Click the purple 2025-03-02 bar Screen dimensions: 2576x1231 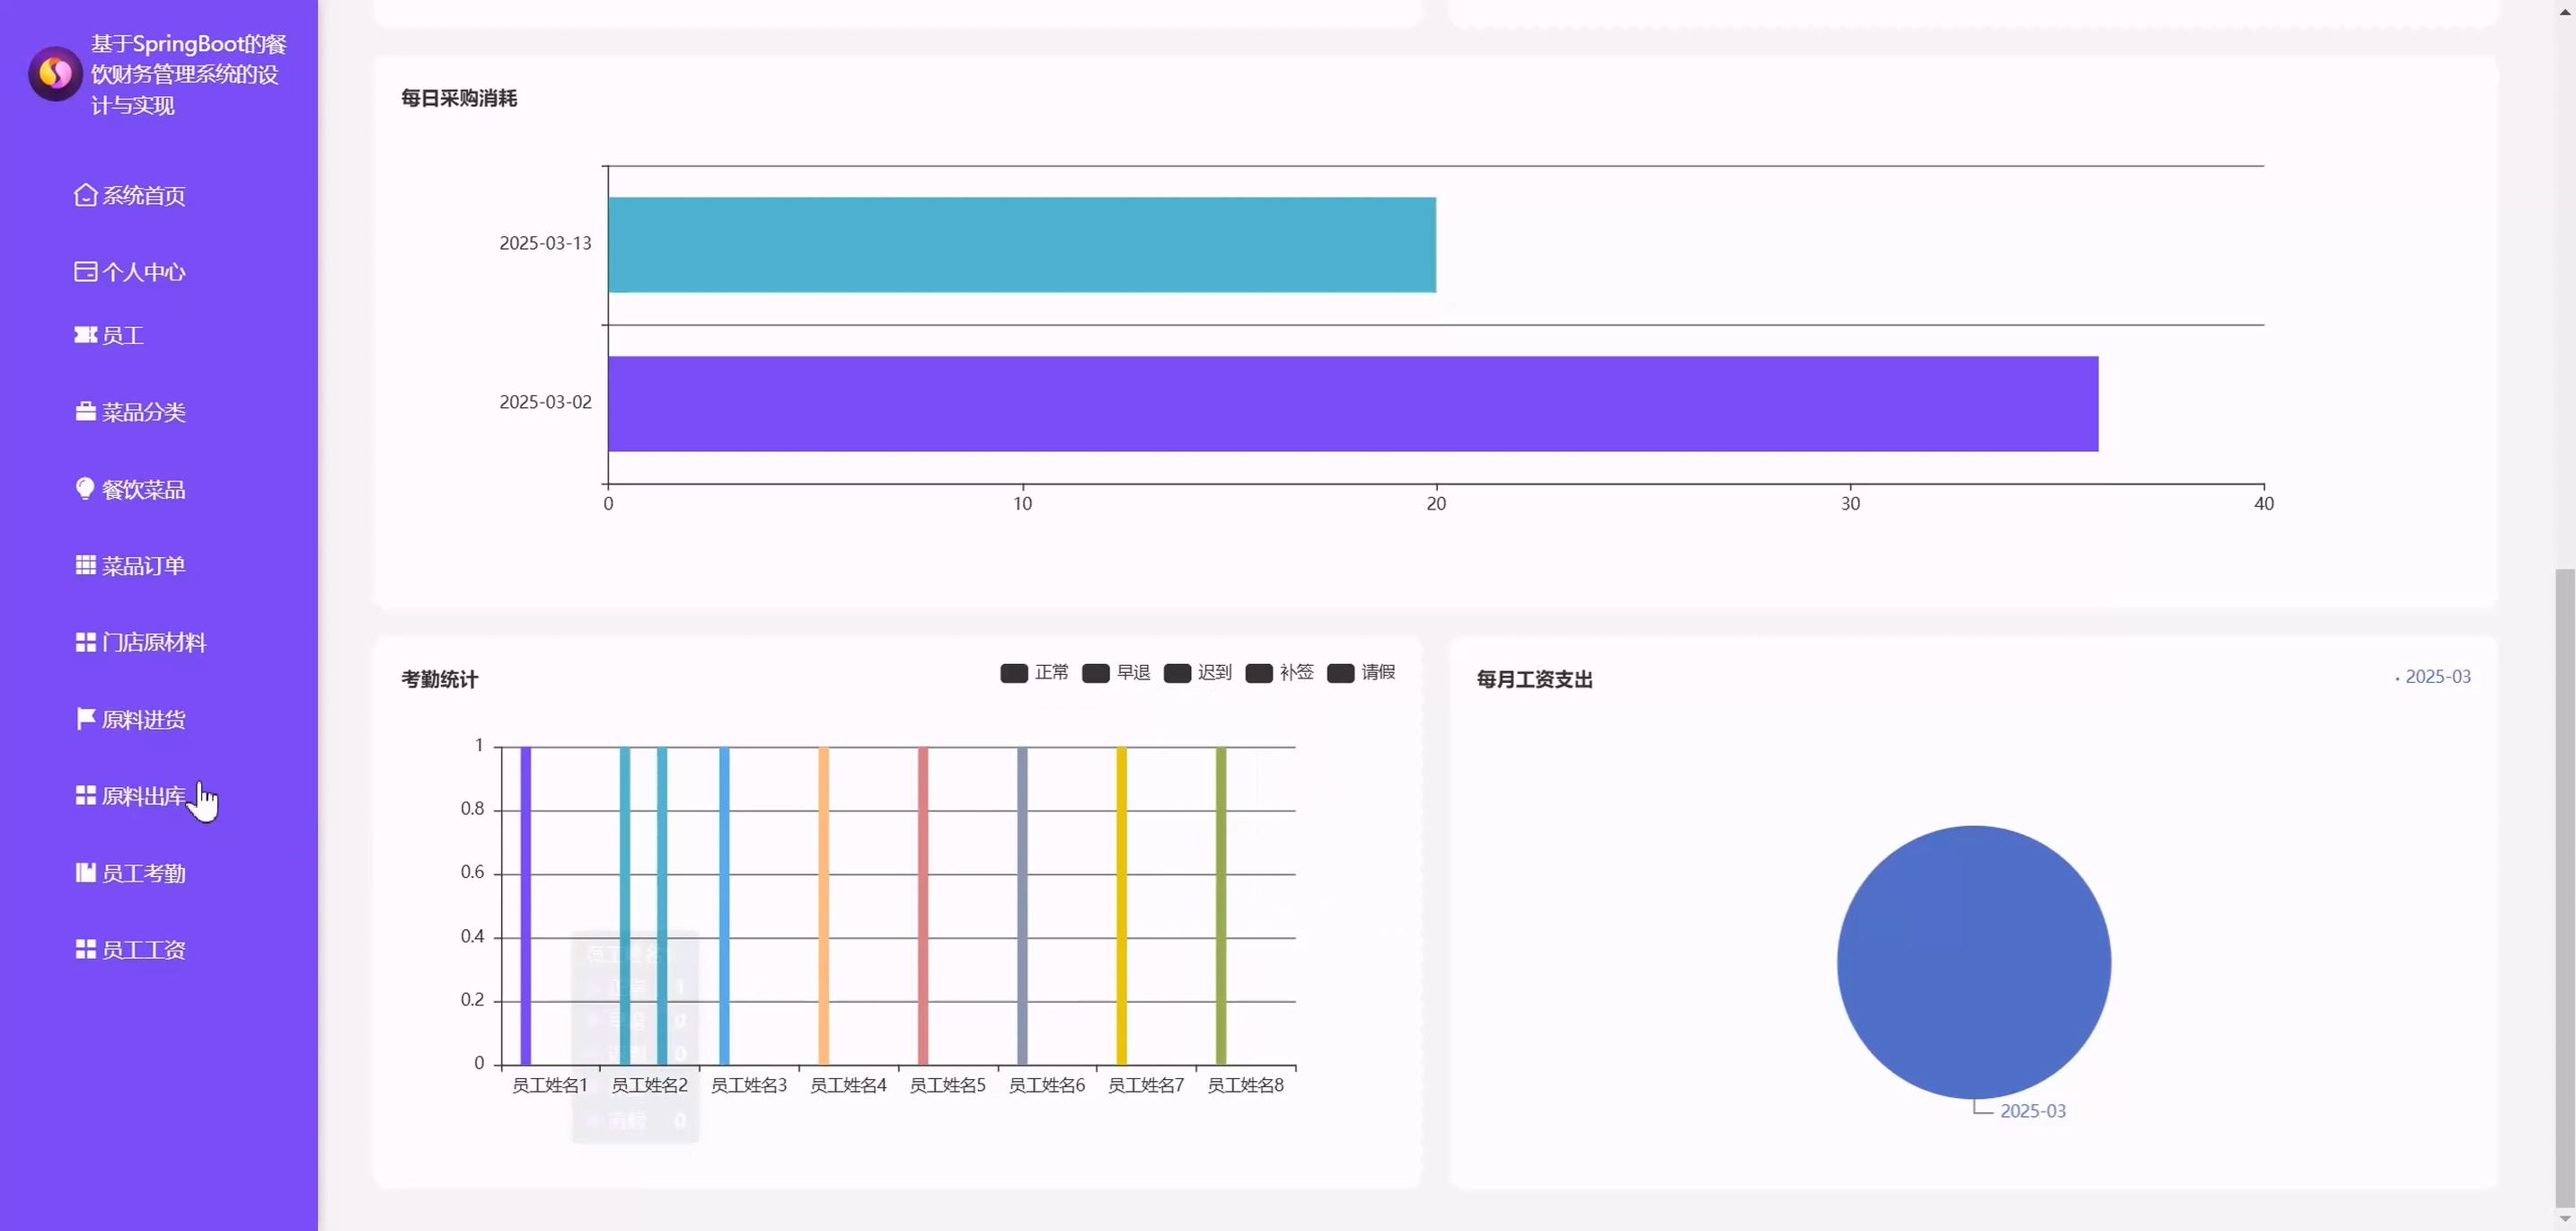[x=1352, y=404]
